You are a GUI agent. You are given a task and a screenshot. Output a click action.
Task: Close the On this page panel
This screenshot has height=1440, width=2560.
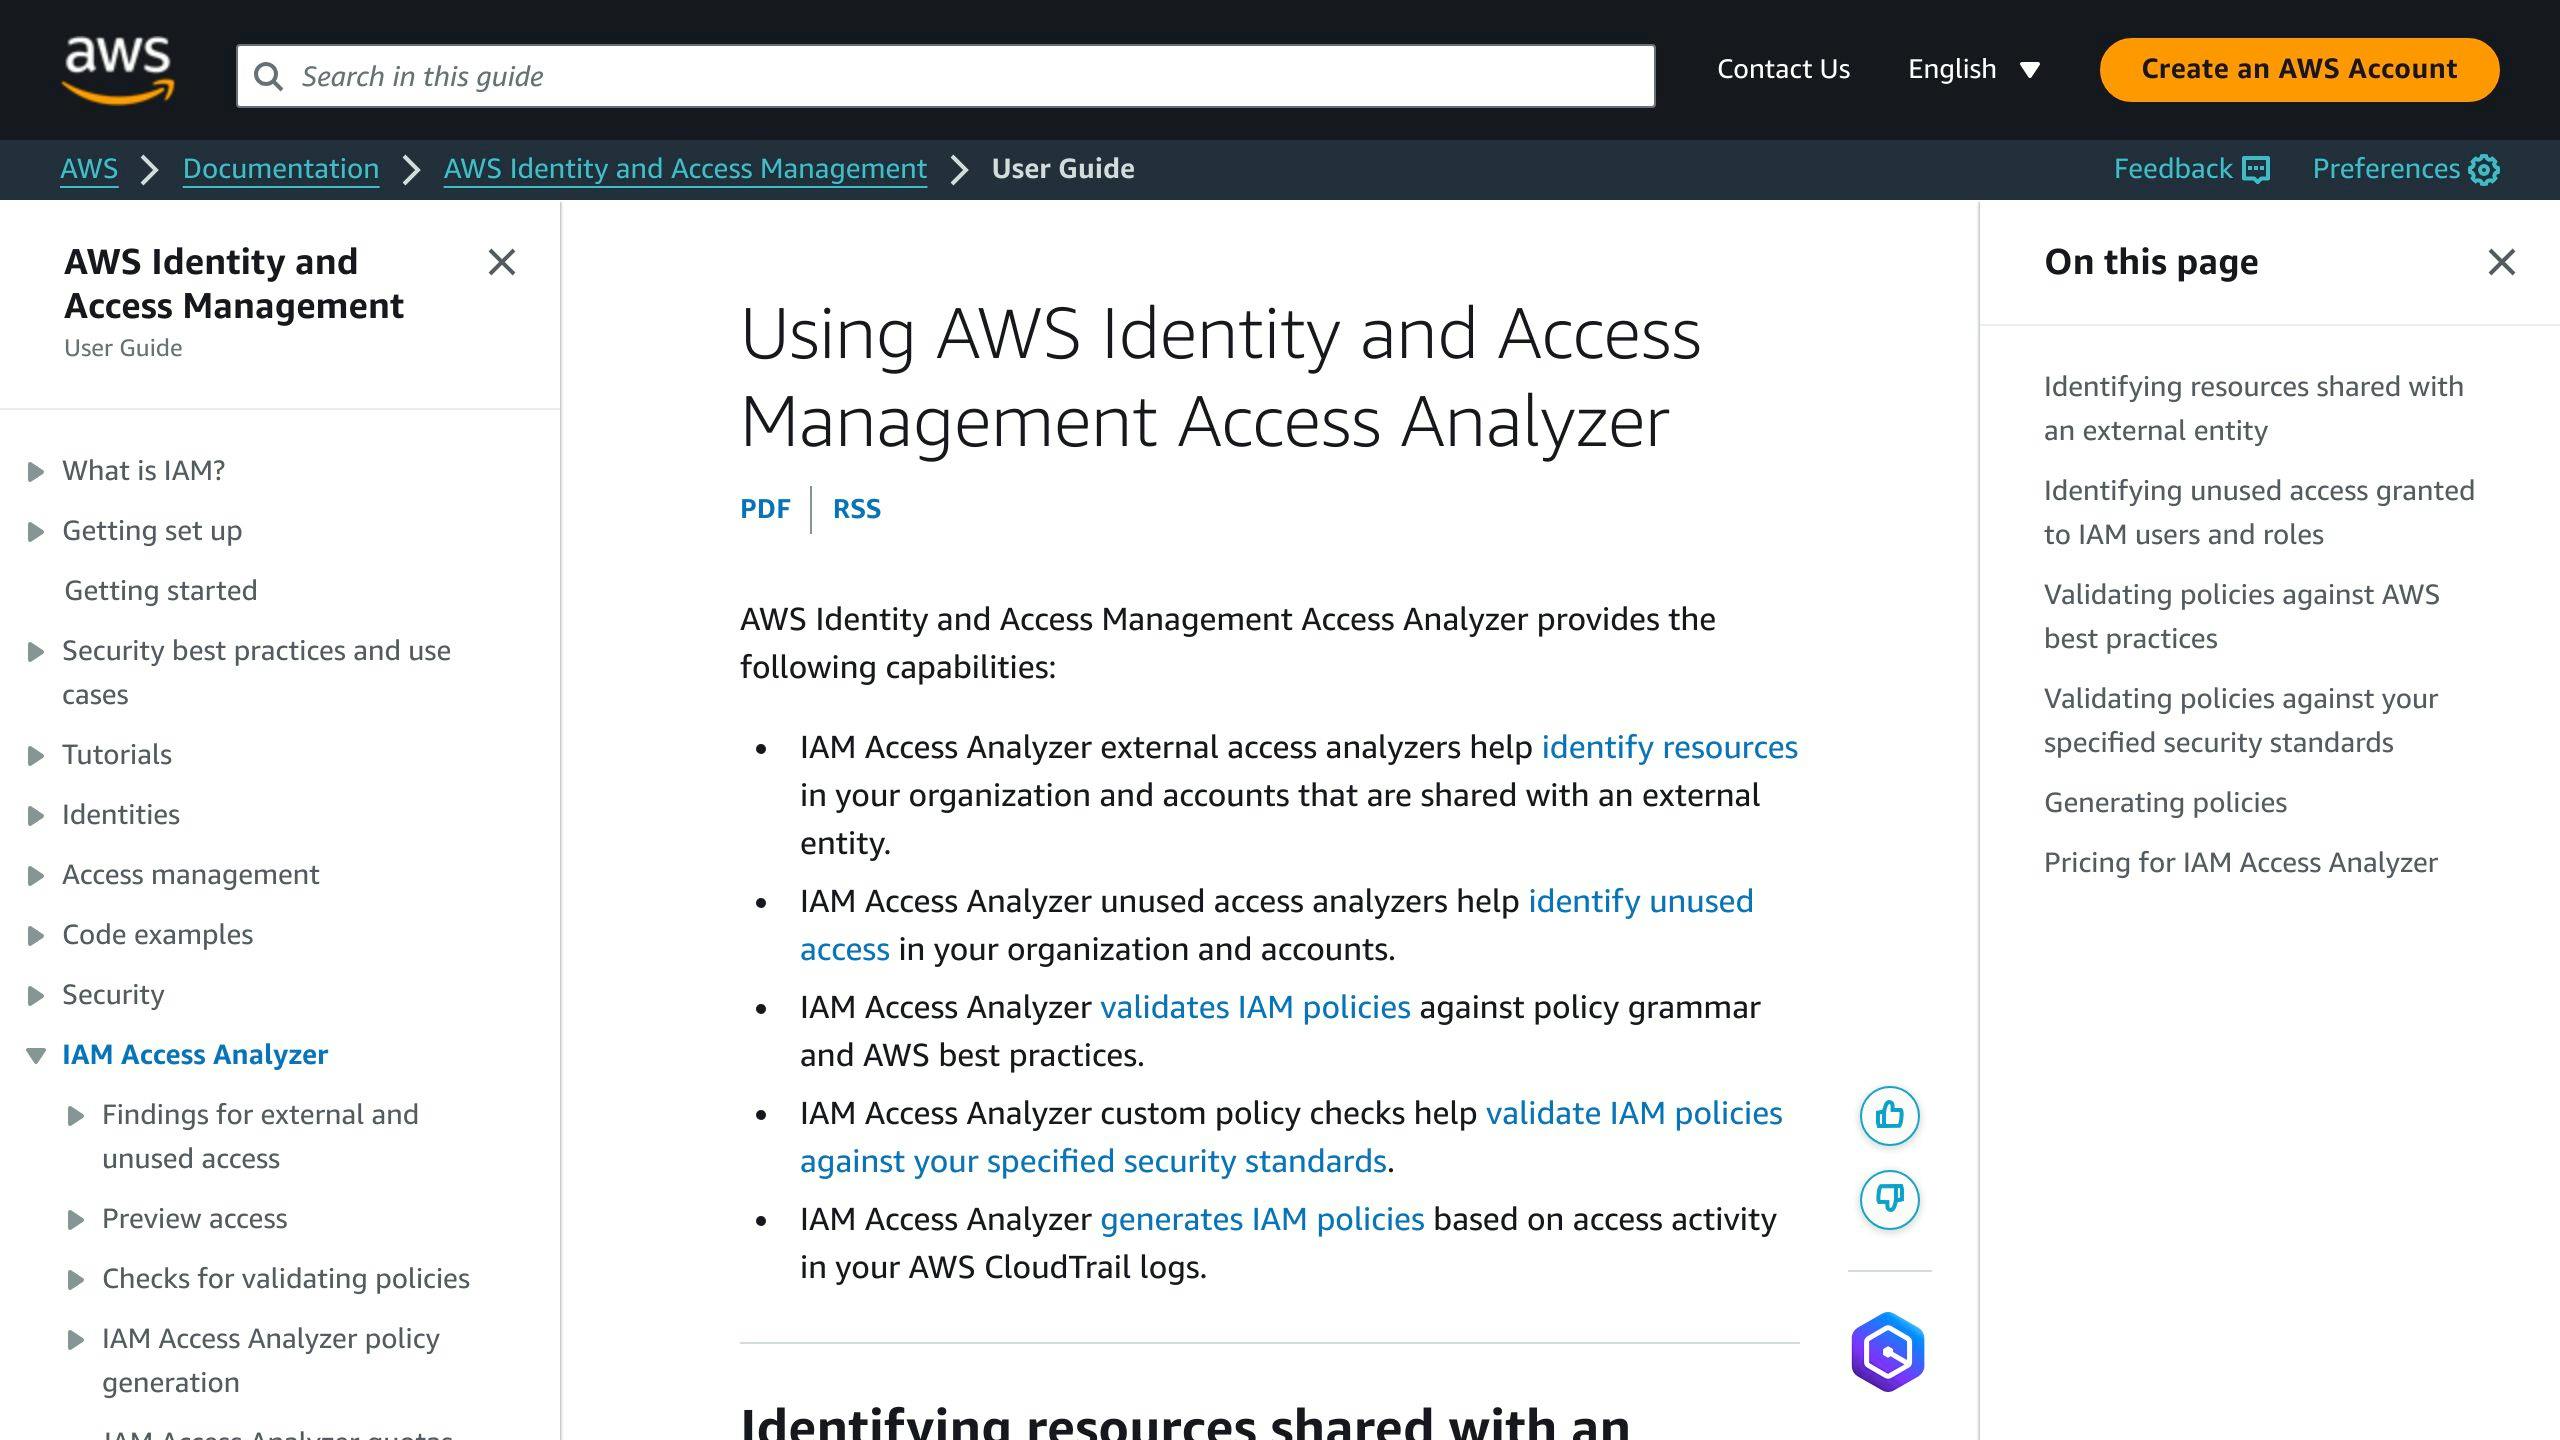pos(2502,262)
